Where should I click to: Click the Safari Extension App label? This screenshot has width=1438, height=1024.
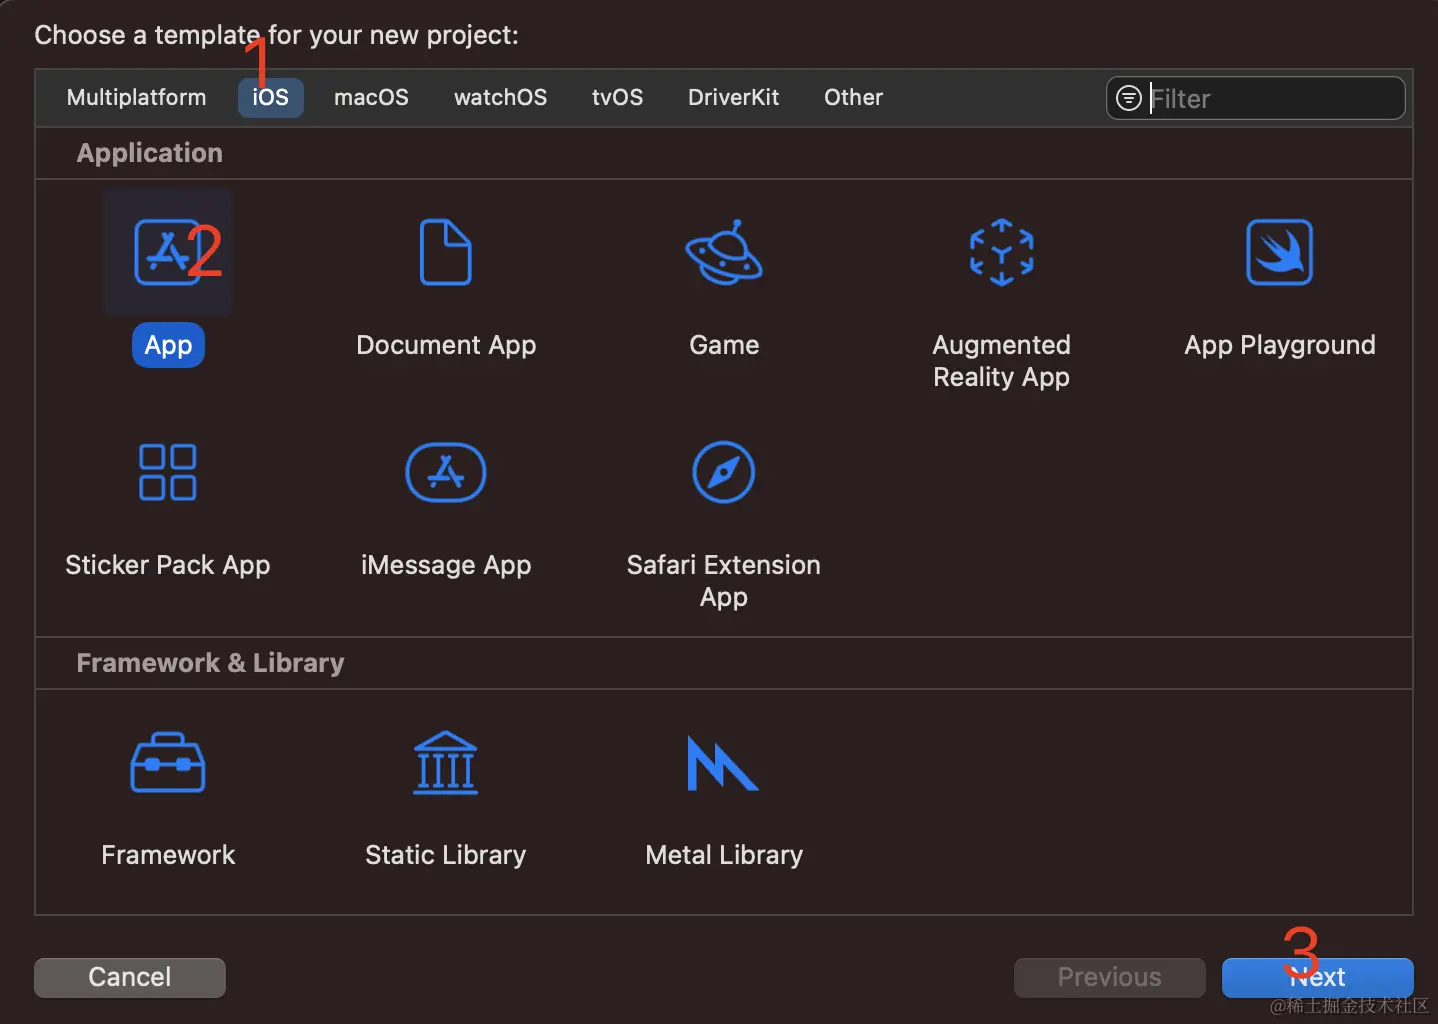point(724,581)
